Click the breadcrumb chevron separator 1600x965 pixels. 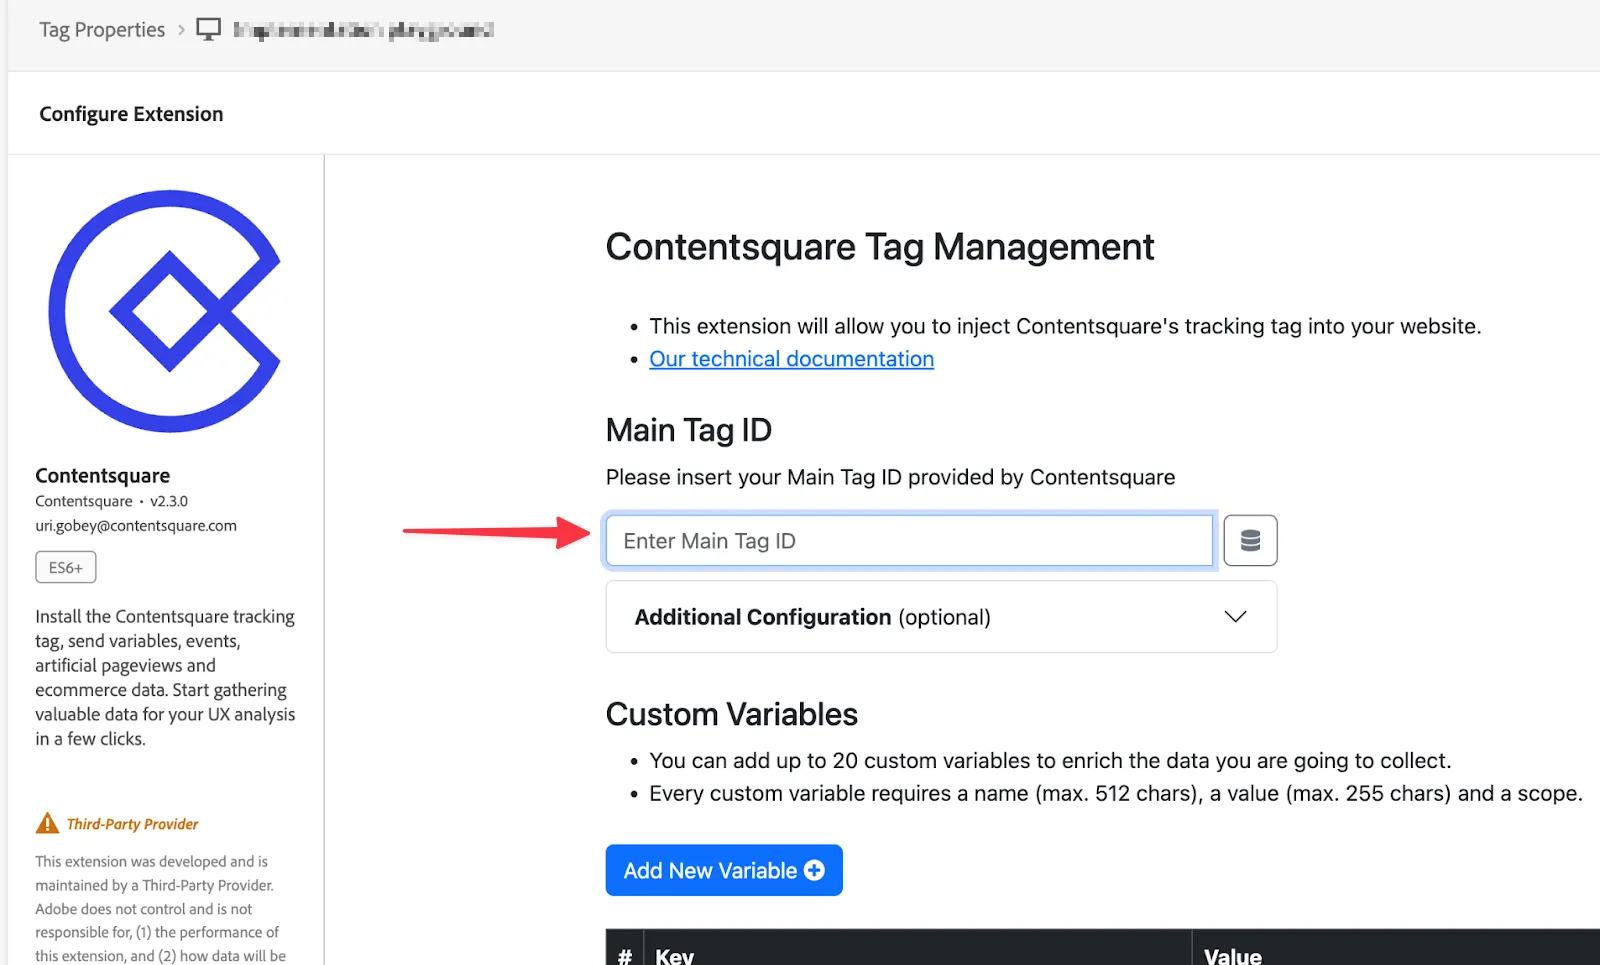181,30
